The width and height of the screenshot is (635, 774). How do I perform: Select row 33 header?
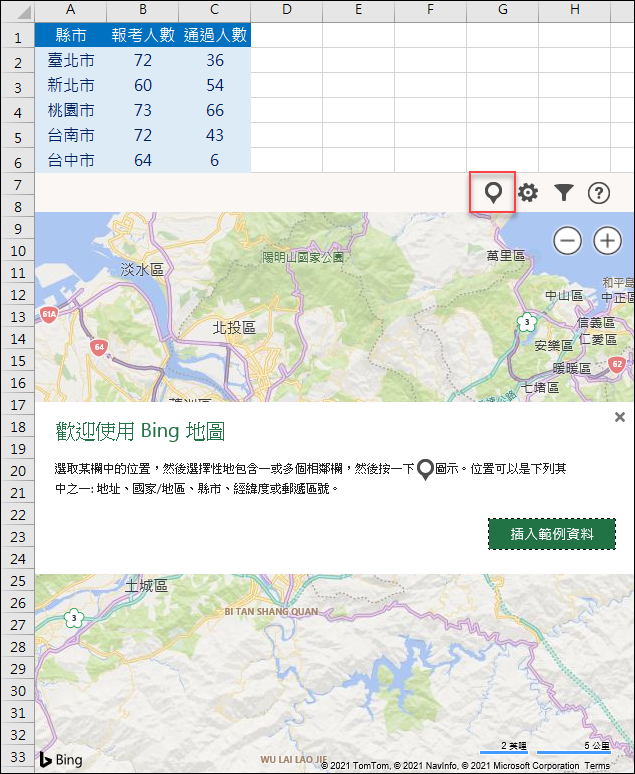(18, 757)
